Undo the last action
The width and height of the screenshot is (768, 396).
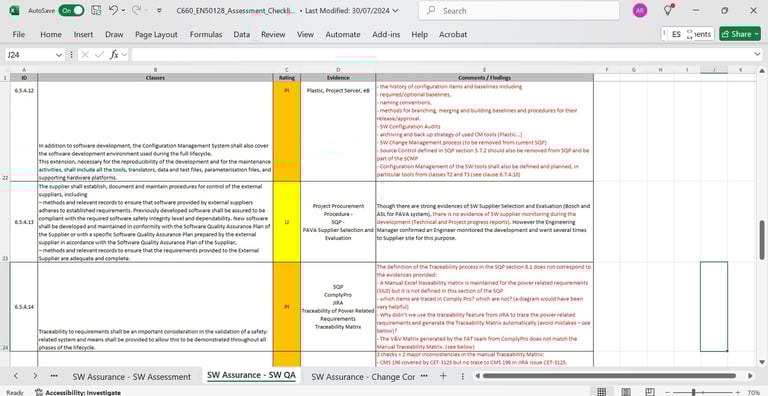tap(113, 10)
